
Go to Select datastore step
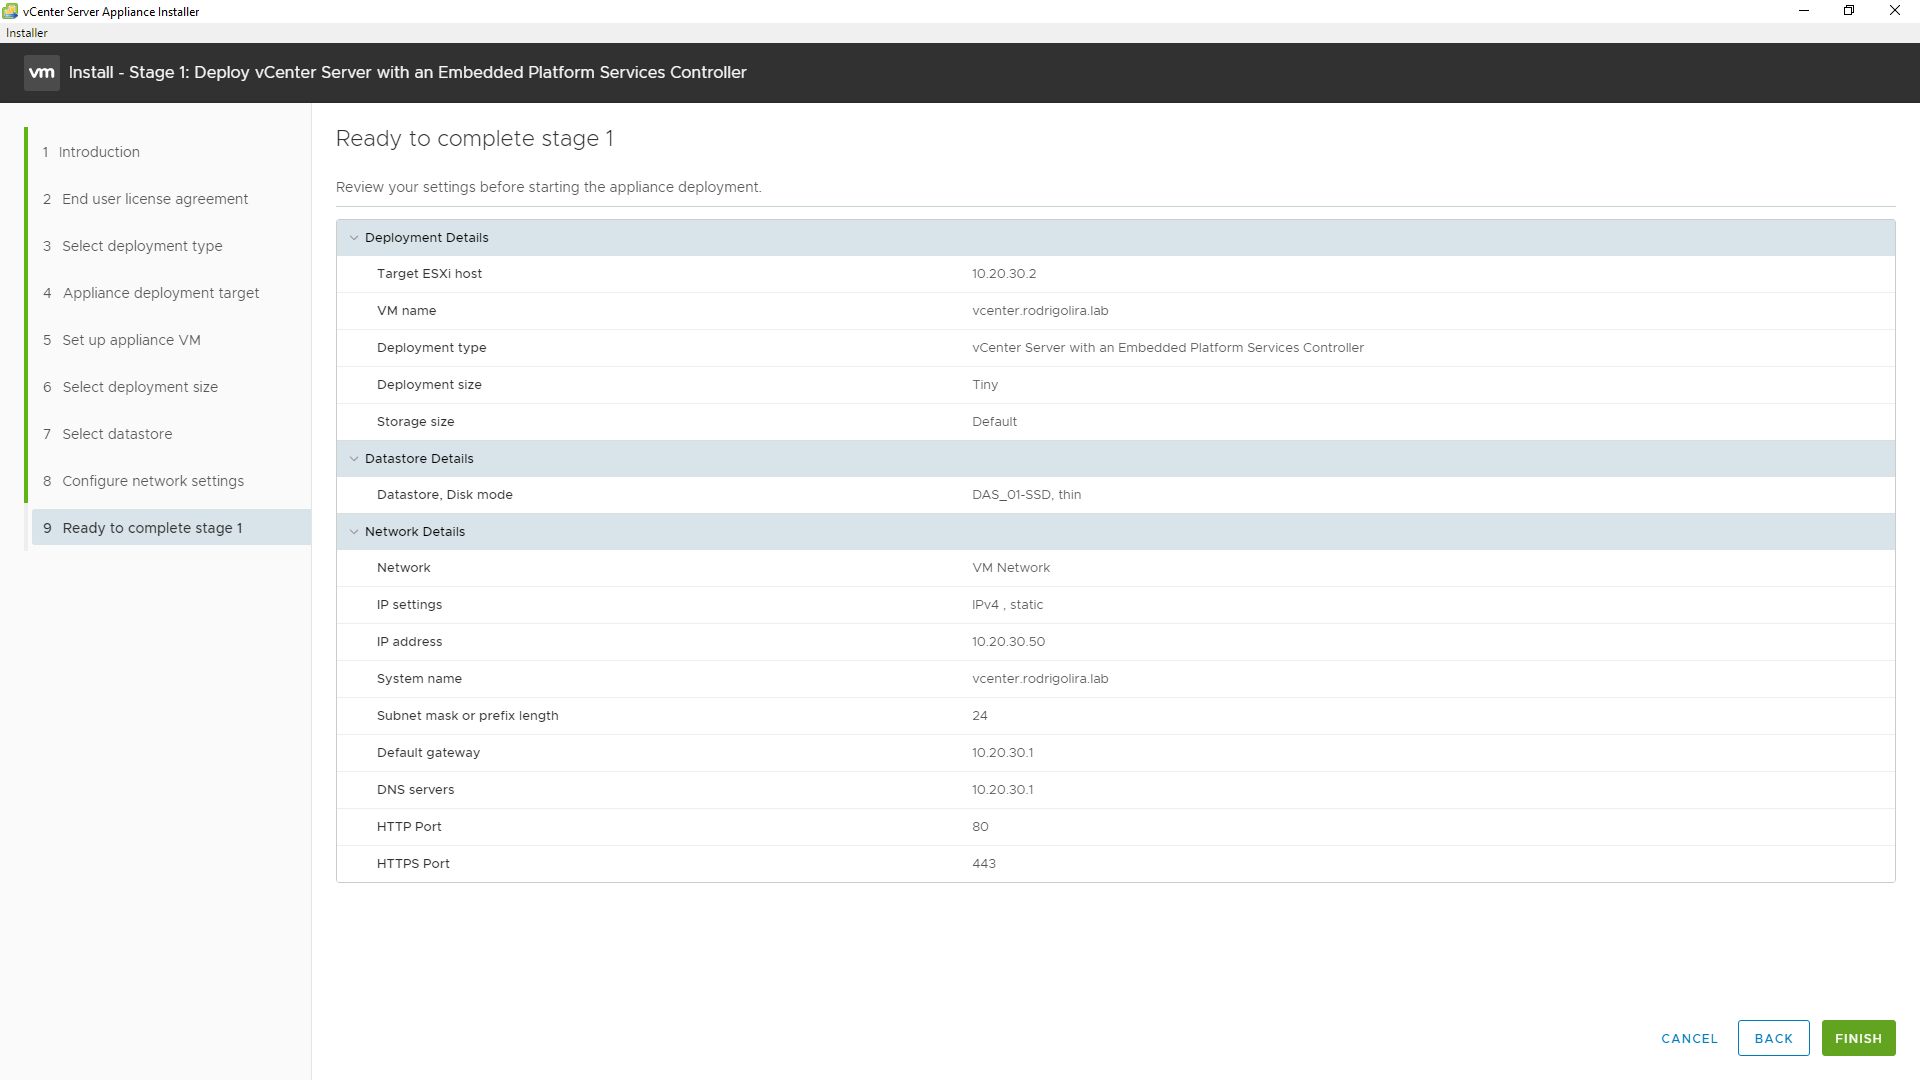click(x=117, y=434)
